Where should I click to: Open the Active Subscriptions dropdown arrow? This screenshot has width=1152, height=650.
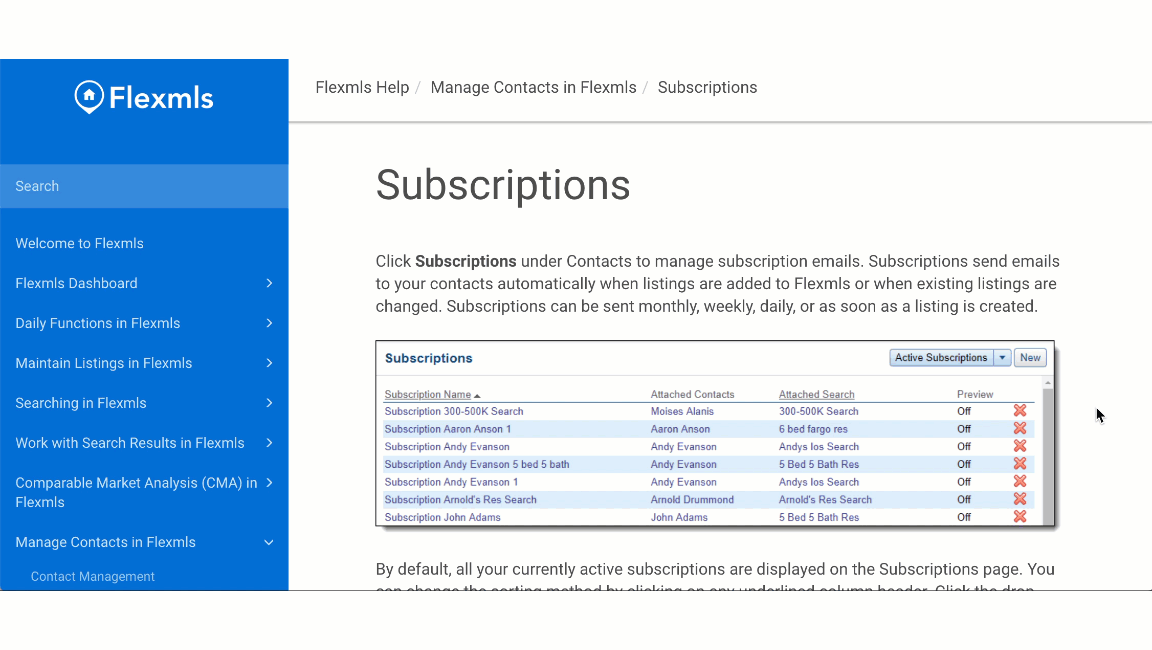tap(1002, 358)
